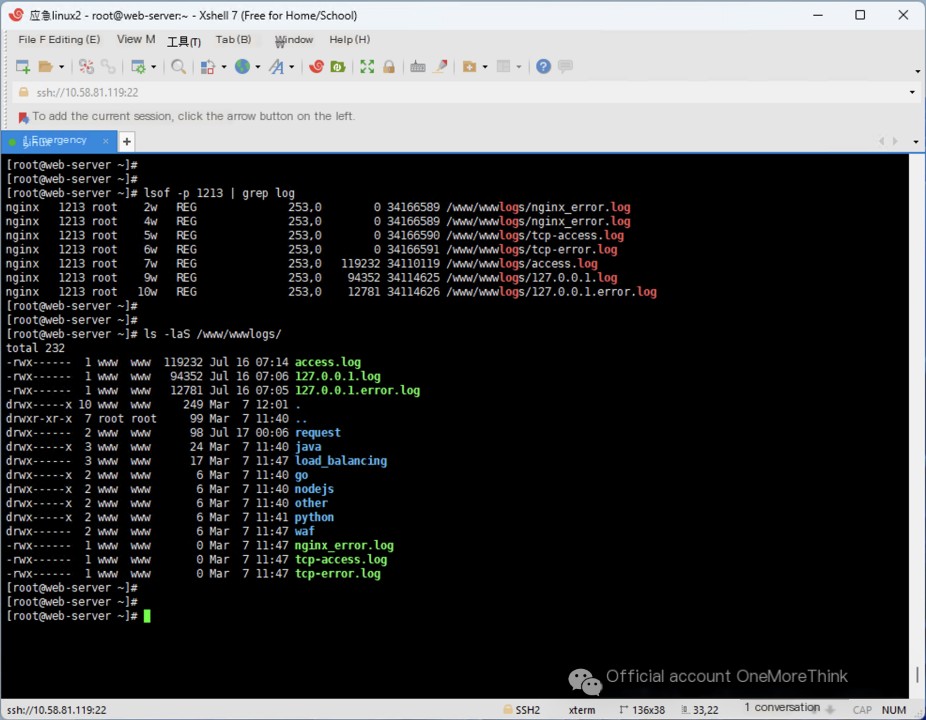Click the 136x38 terminal size indicator
This screenshot has height=720, width=926.
point(642,710)
